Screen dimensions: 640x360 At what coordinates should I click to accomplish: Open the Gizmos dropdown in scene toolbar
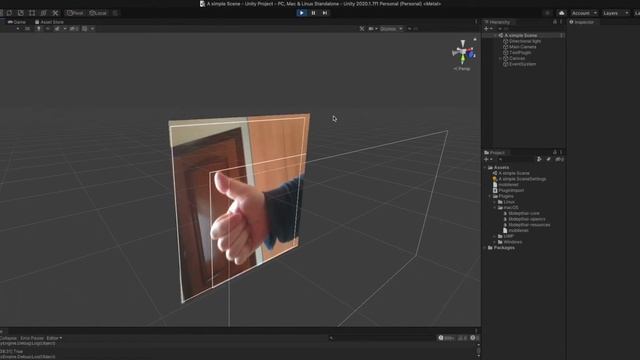[x=391, y=29]
